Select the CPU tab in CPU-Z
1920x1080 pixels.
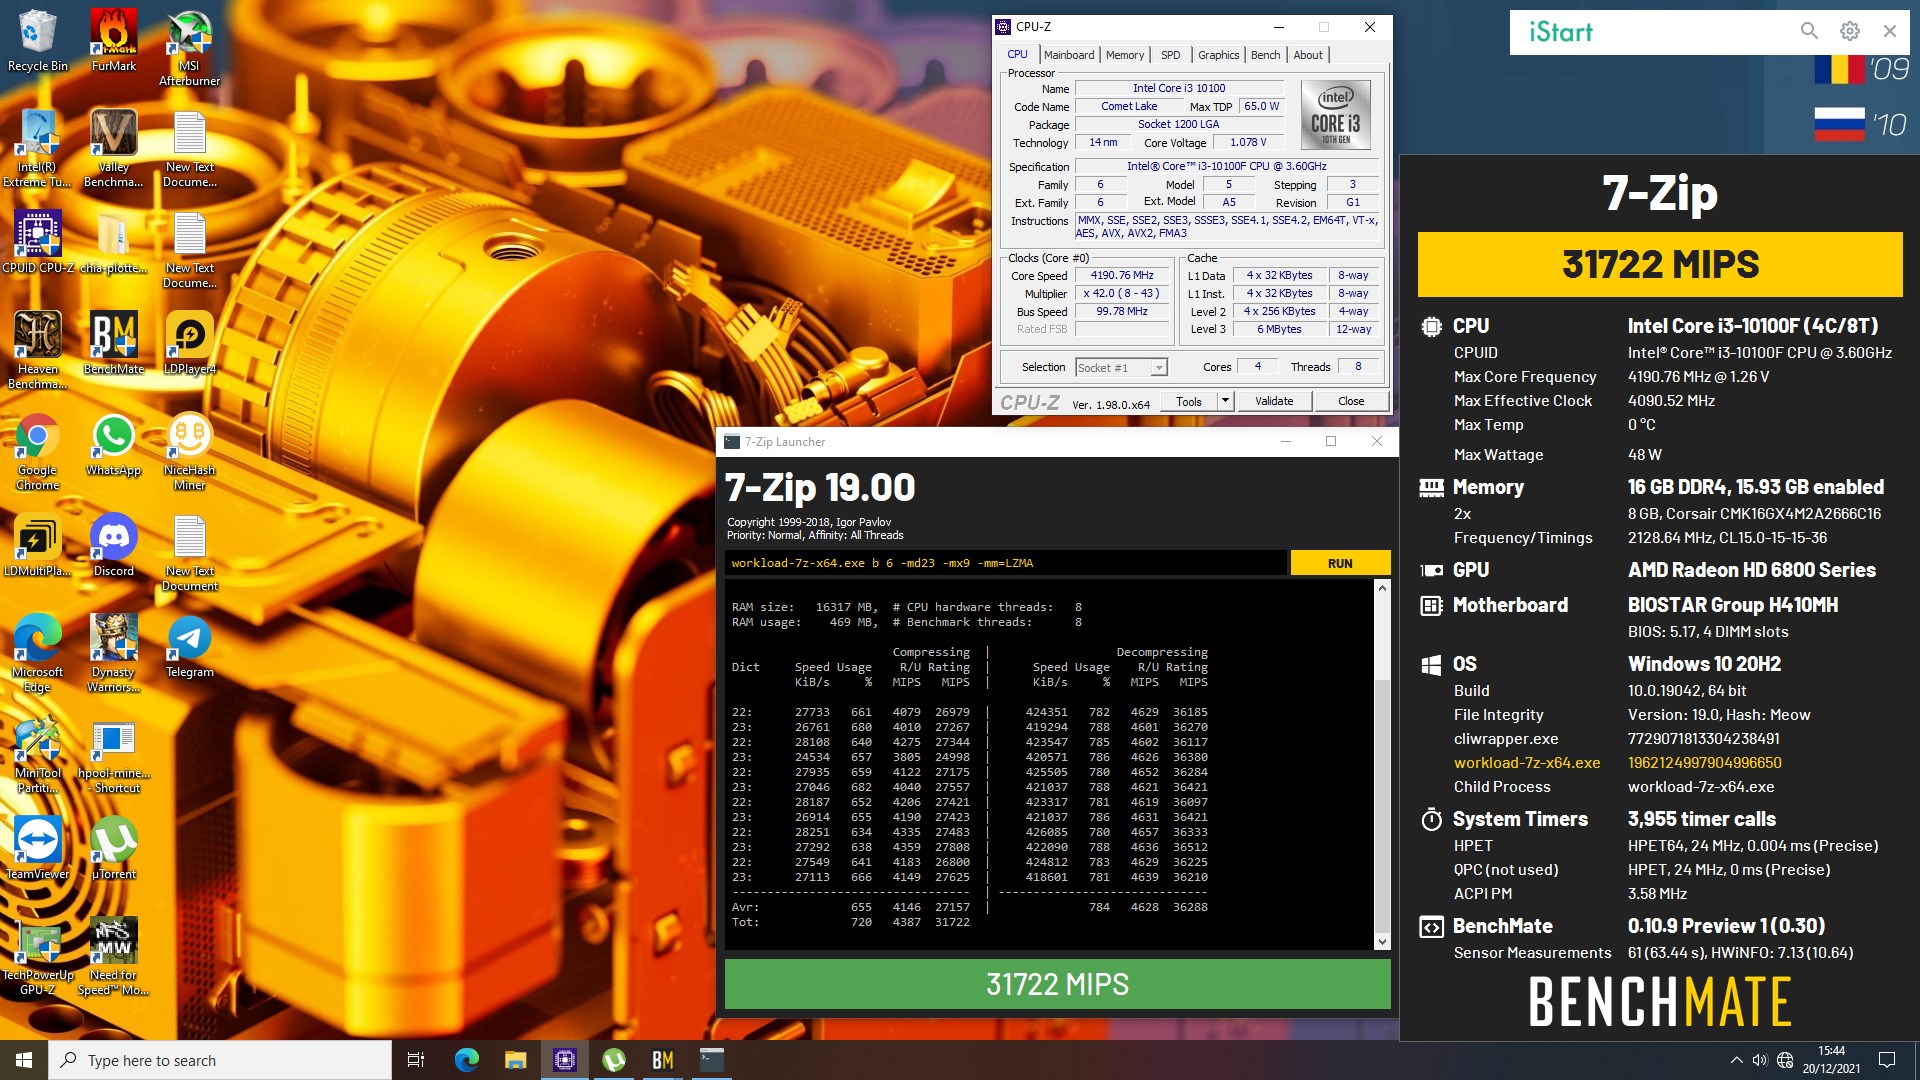click(1017, 55)
